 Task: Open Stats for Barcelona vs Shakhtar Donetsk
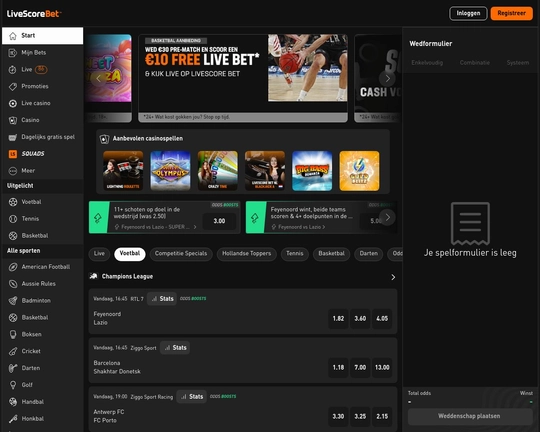175,348
